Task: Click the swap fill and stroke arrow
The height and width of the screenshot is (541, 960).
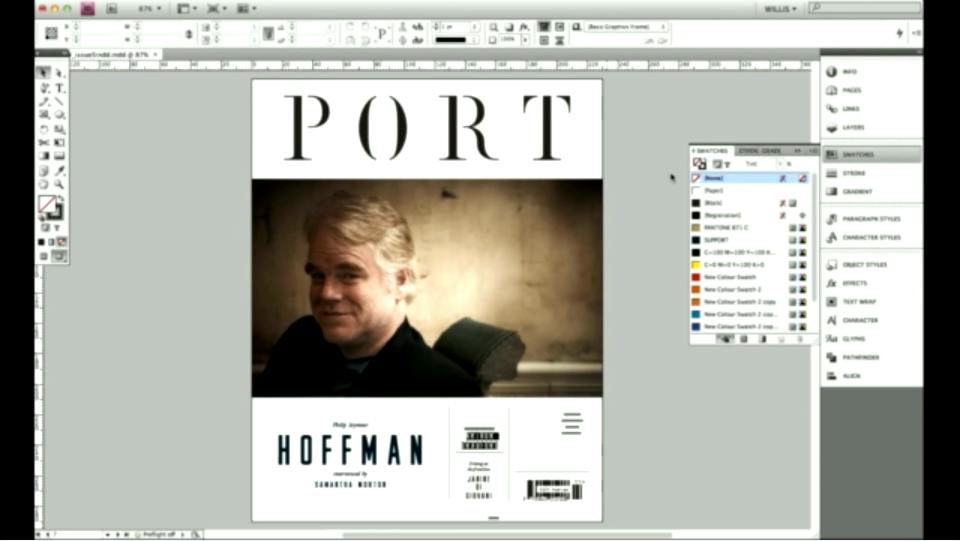Action: [61, 199]
